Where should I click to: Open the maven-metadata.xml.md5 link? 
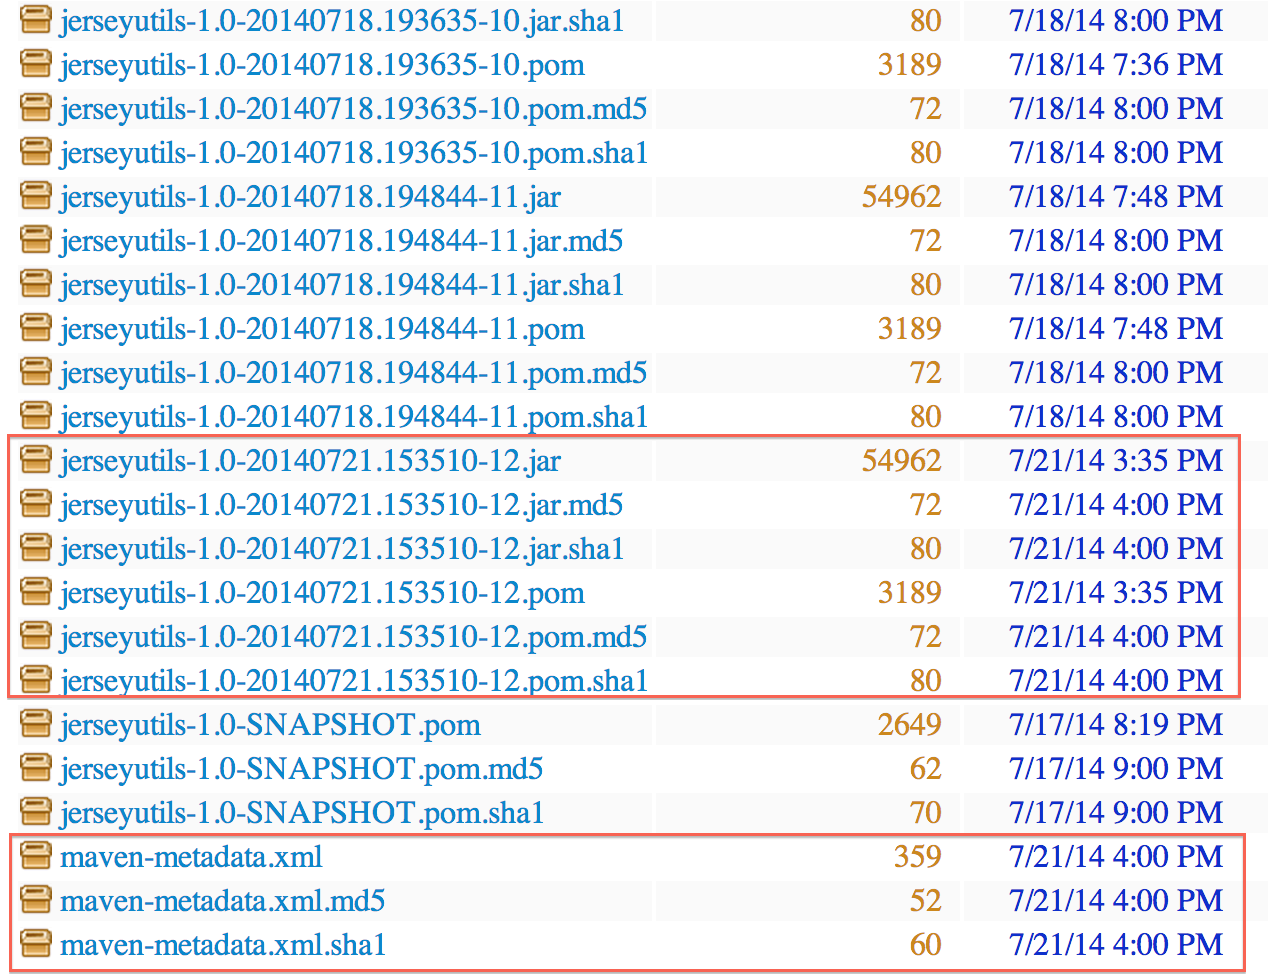222,901
